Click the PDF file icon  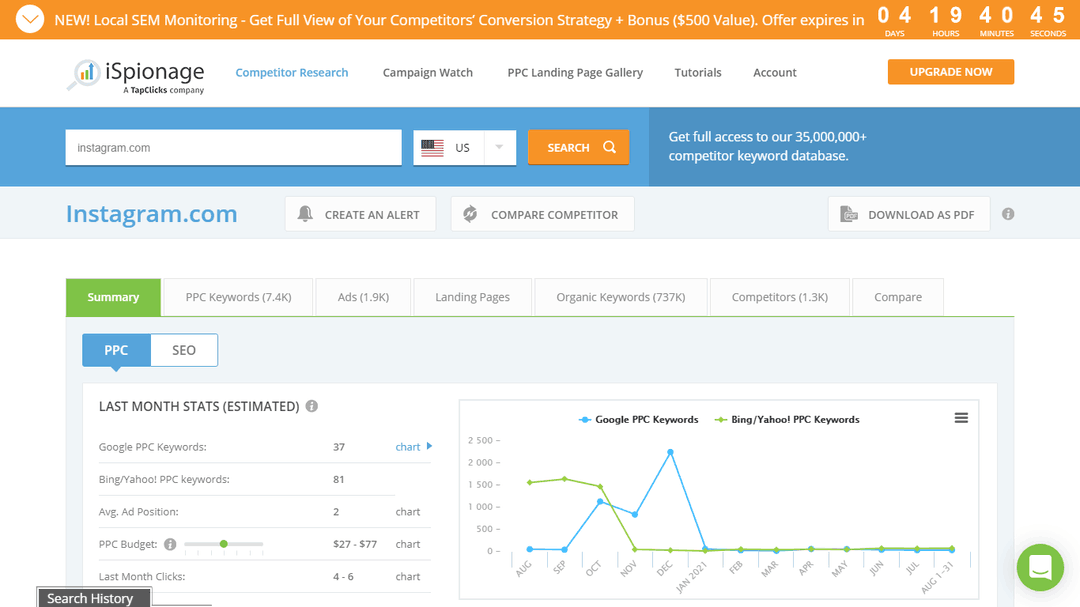click(x=849, y=214)
